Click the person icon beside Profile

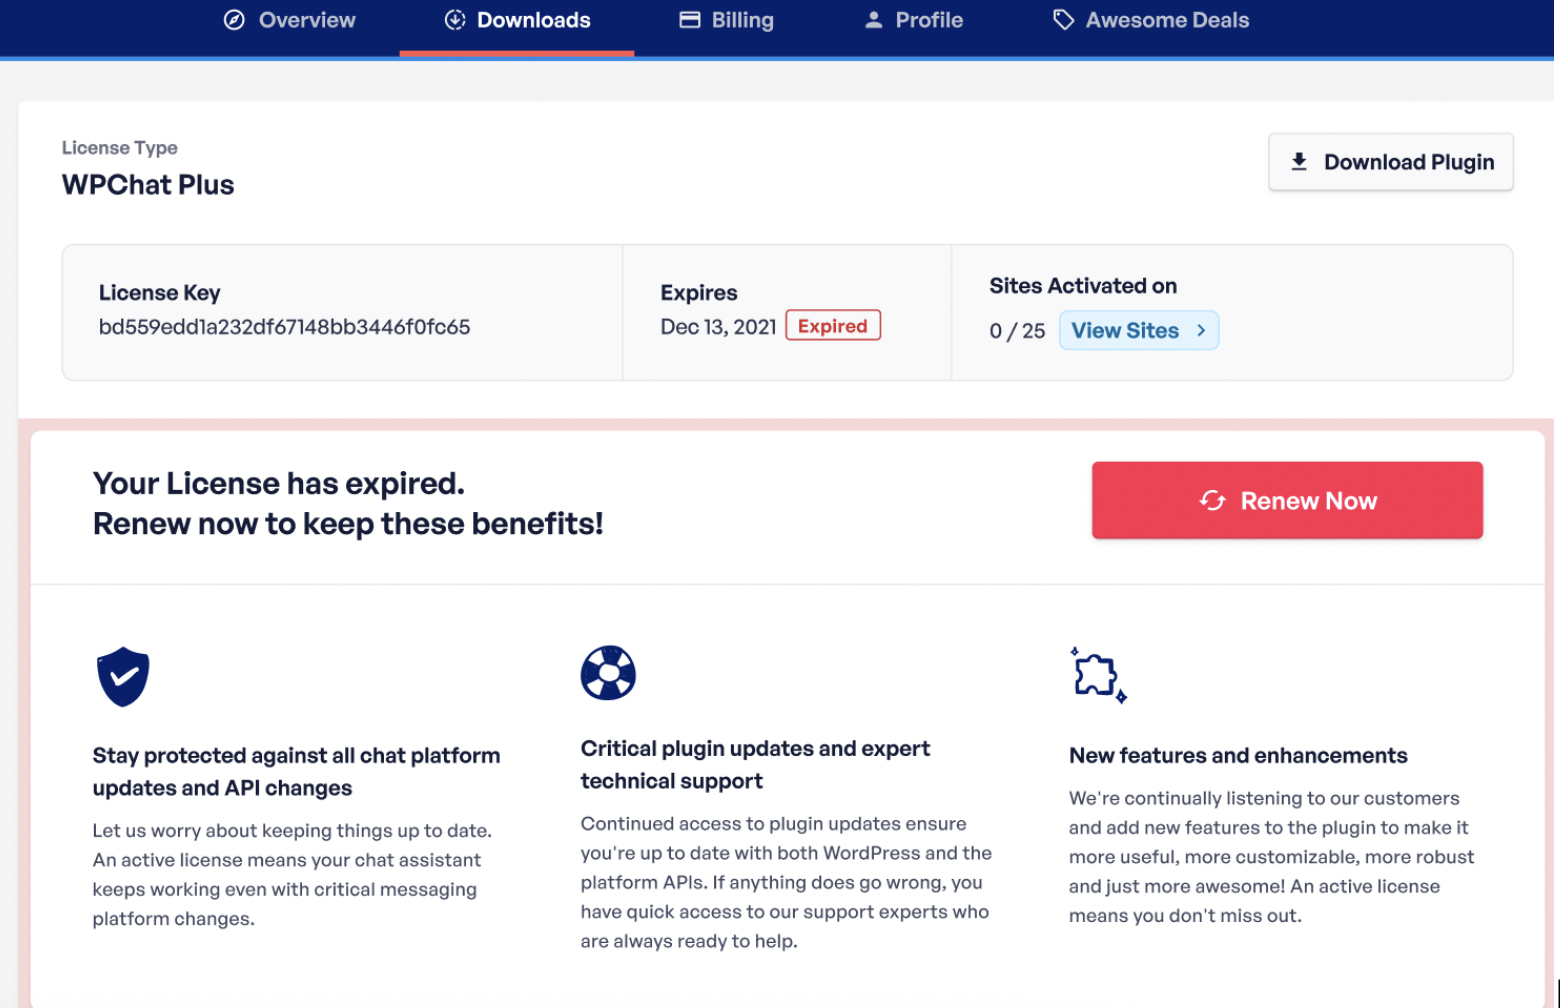tap(874, 20)
